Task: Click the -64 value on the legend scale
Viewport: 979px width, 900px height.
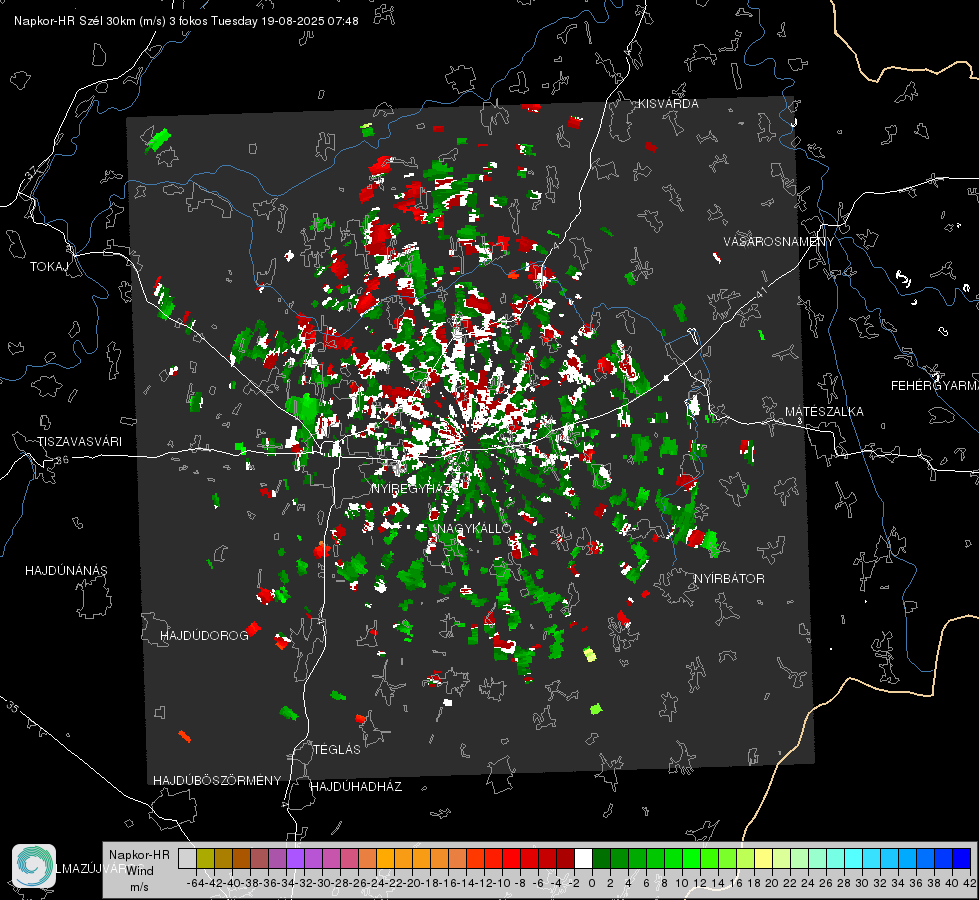Action: pyautogui.click(x=195, y=883)
